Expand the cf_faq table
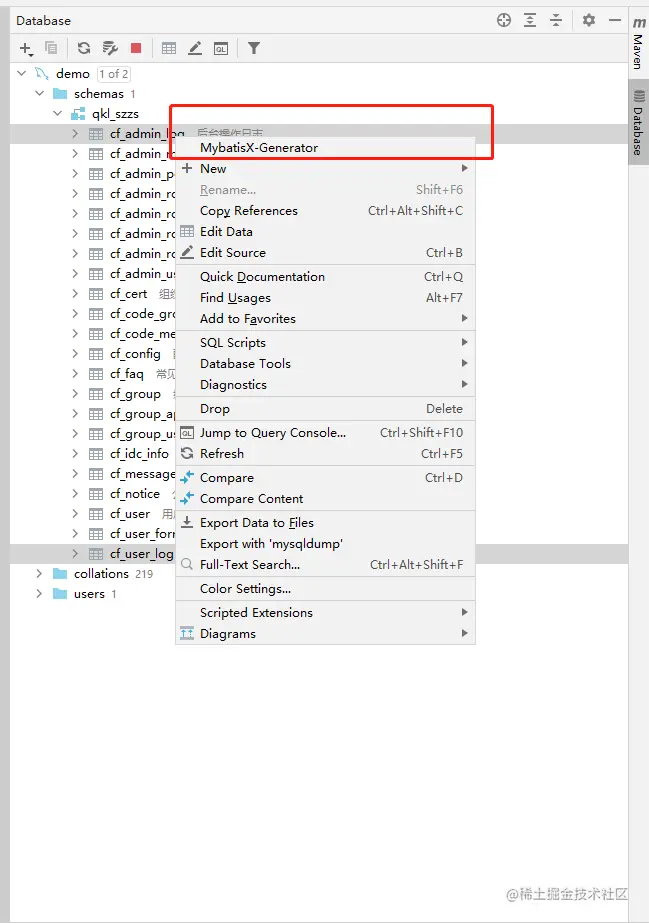Image resolution: width=649 pixels, height=923 pixels. coord(75,374)
